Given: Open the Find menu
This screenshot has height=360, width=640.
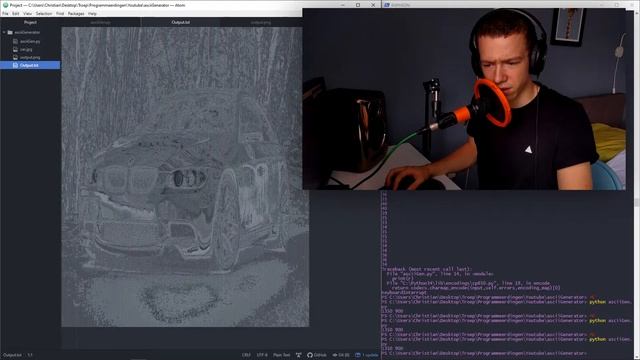Looking at the screenshot, I should point(60,13).
